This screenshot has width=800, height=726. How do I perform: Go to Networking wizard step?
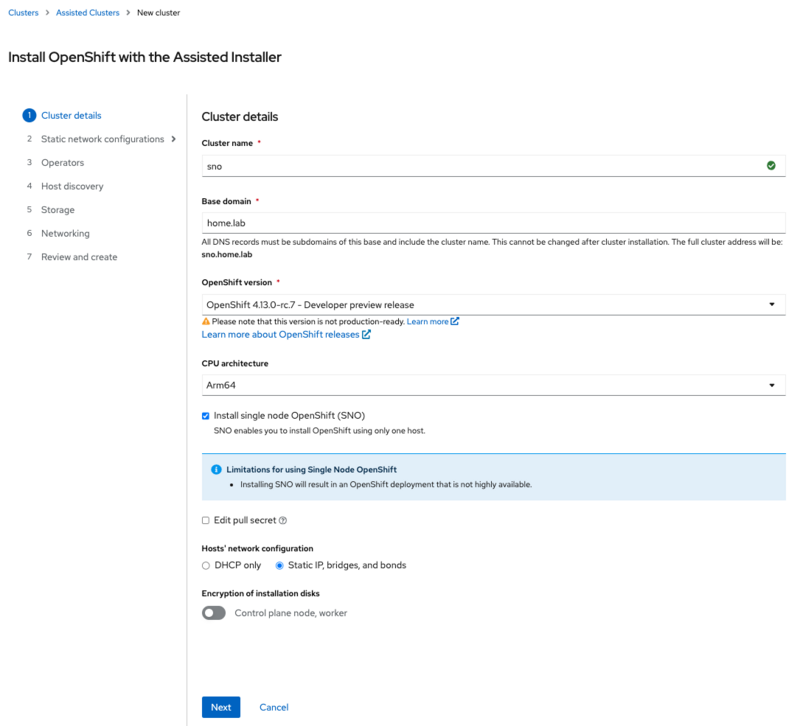(65, 233)
